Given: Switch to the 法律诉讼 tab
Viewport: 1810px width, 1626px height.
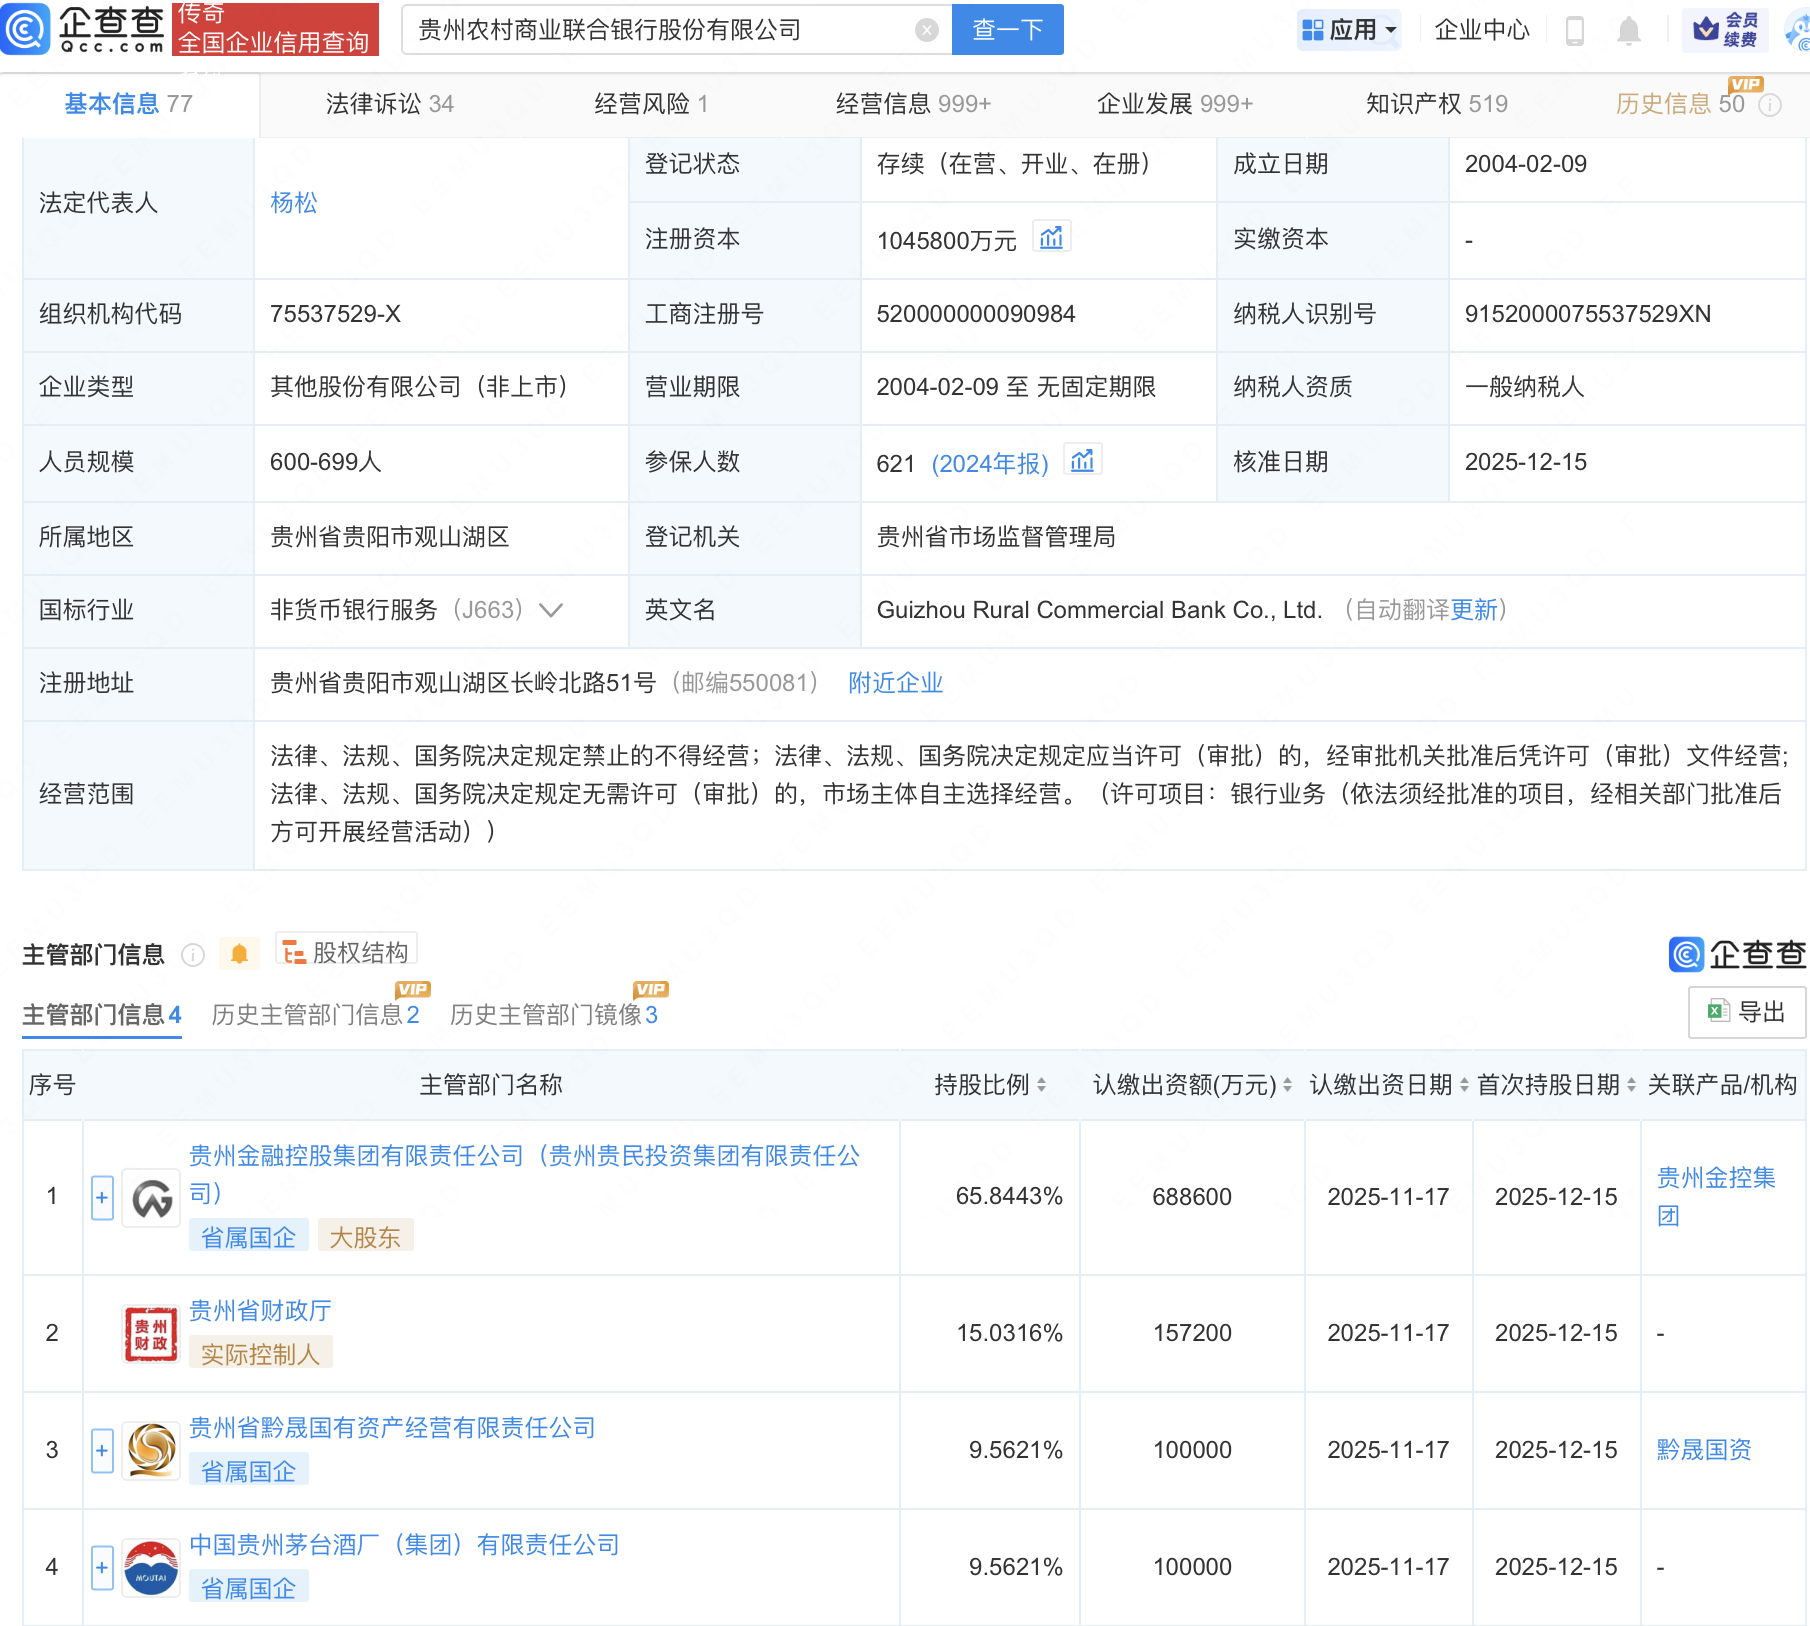Looking at the screenshot, I should (389, 104).
